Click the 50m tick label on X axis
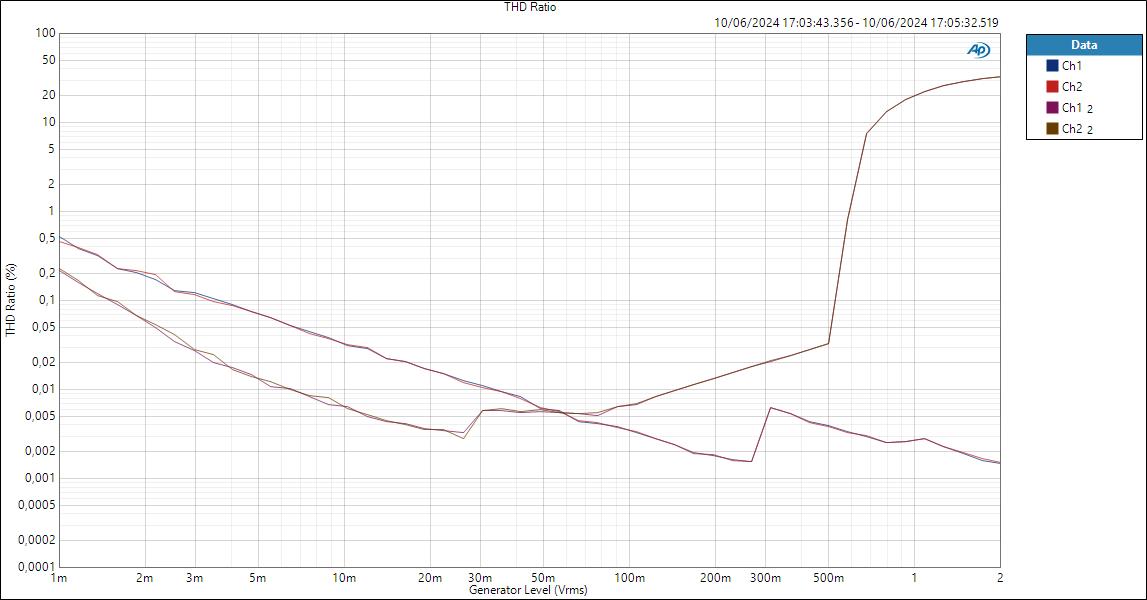 pos(543,578)
